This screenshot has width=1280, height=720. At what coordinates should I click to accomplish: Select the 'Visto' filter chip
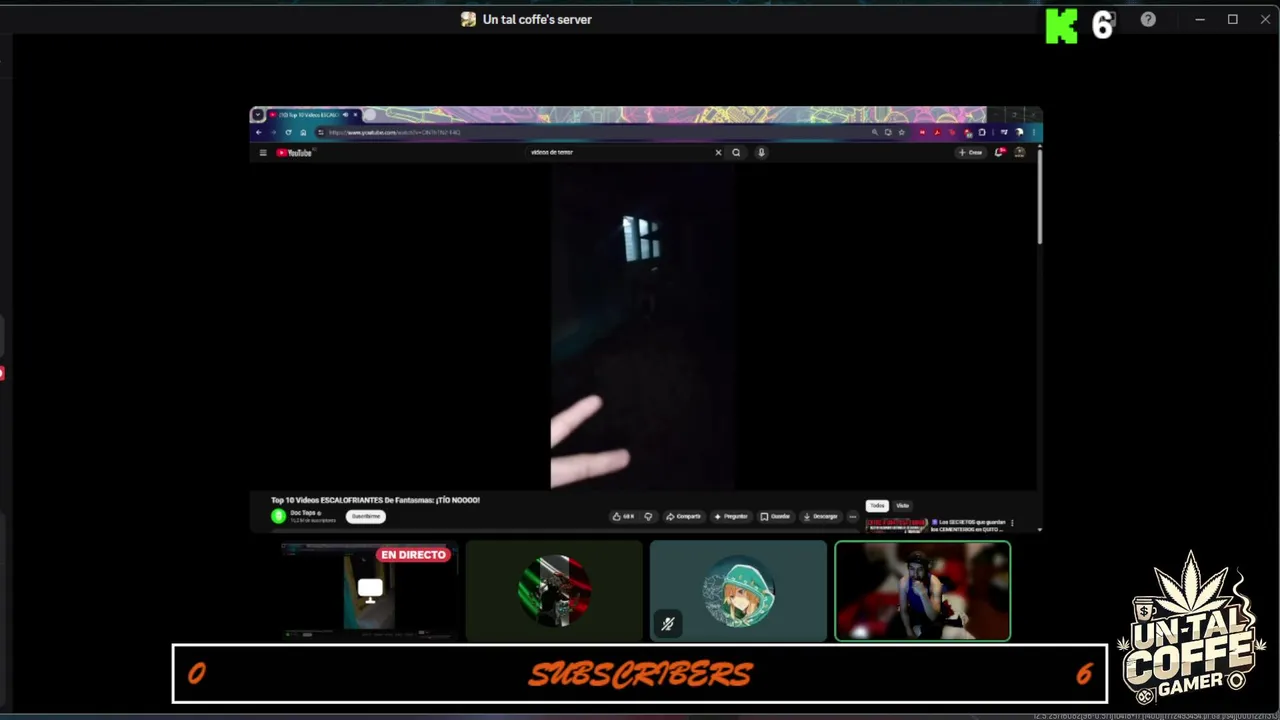pos(903,506)
